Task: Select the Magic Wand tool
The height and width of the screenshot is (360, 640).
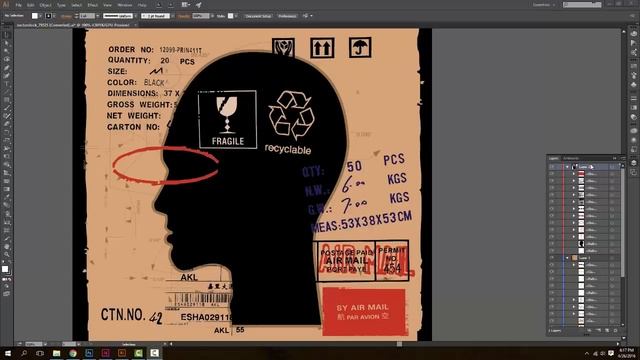Action: pyautogui.click(x=7, y=51)
